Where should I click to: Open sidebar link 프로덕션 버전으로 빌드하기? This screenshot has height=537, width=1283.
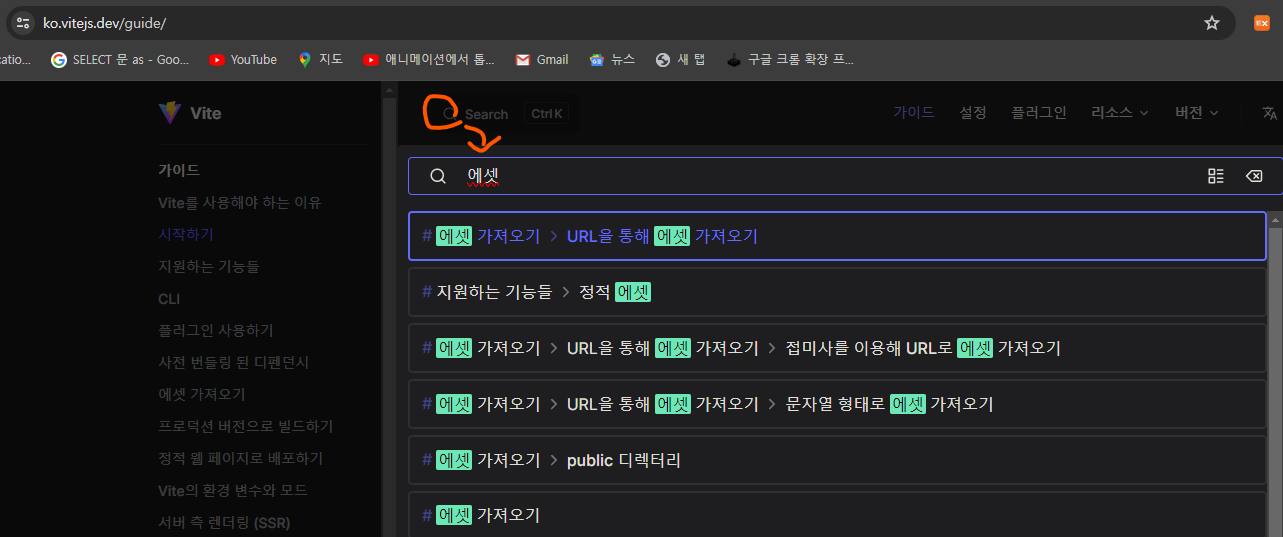(245, 426)
